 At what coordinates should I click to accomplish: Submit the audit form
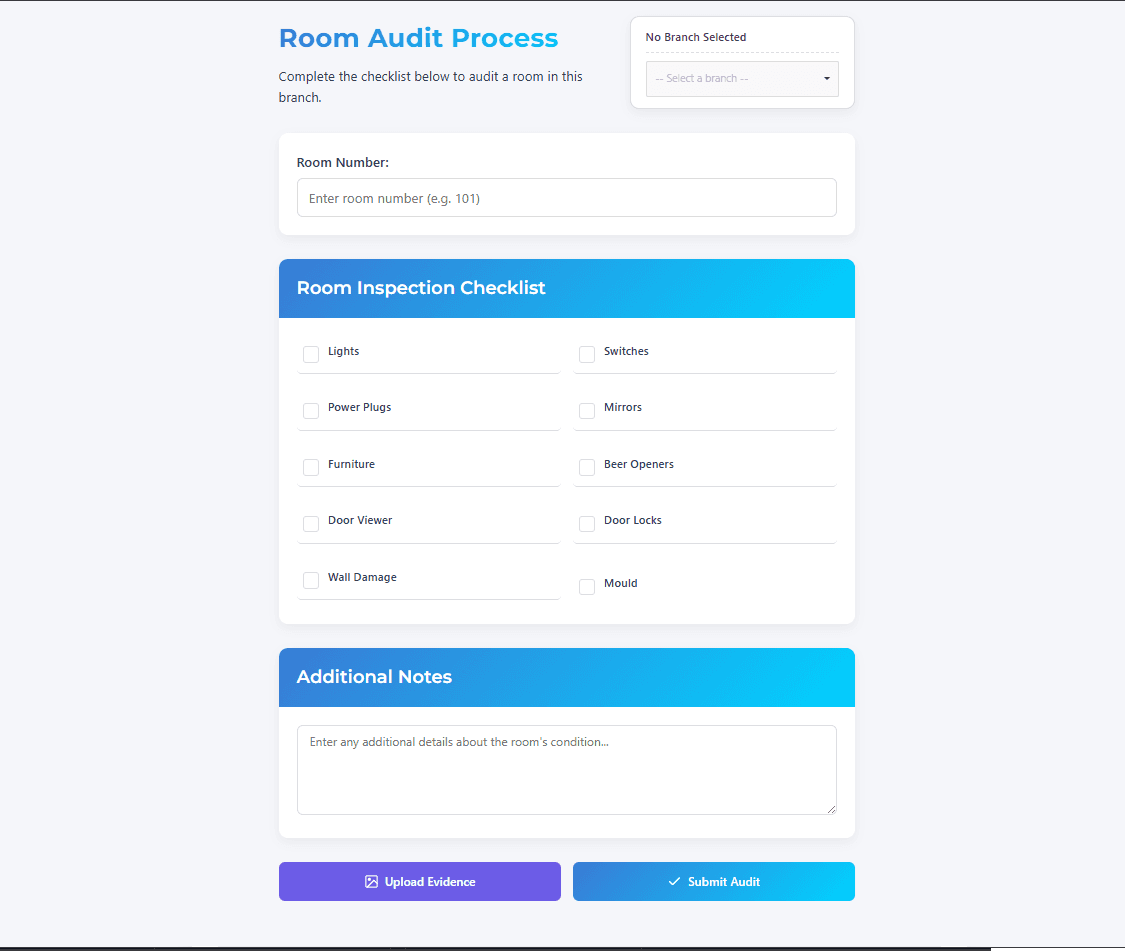click(x=713, y=881)
